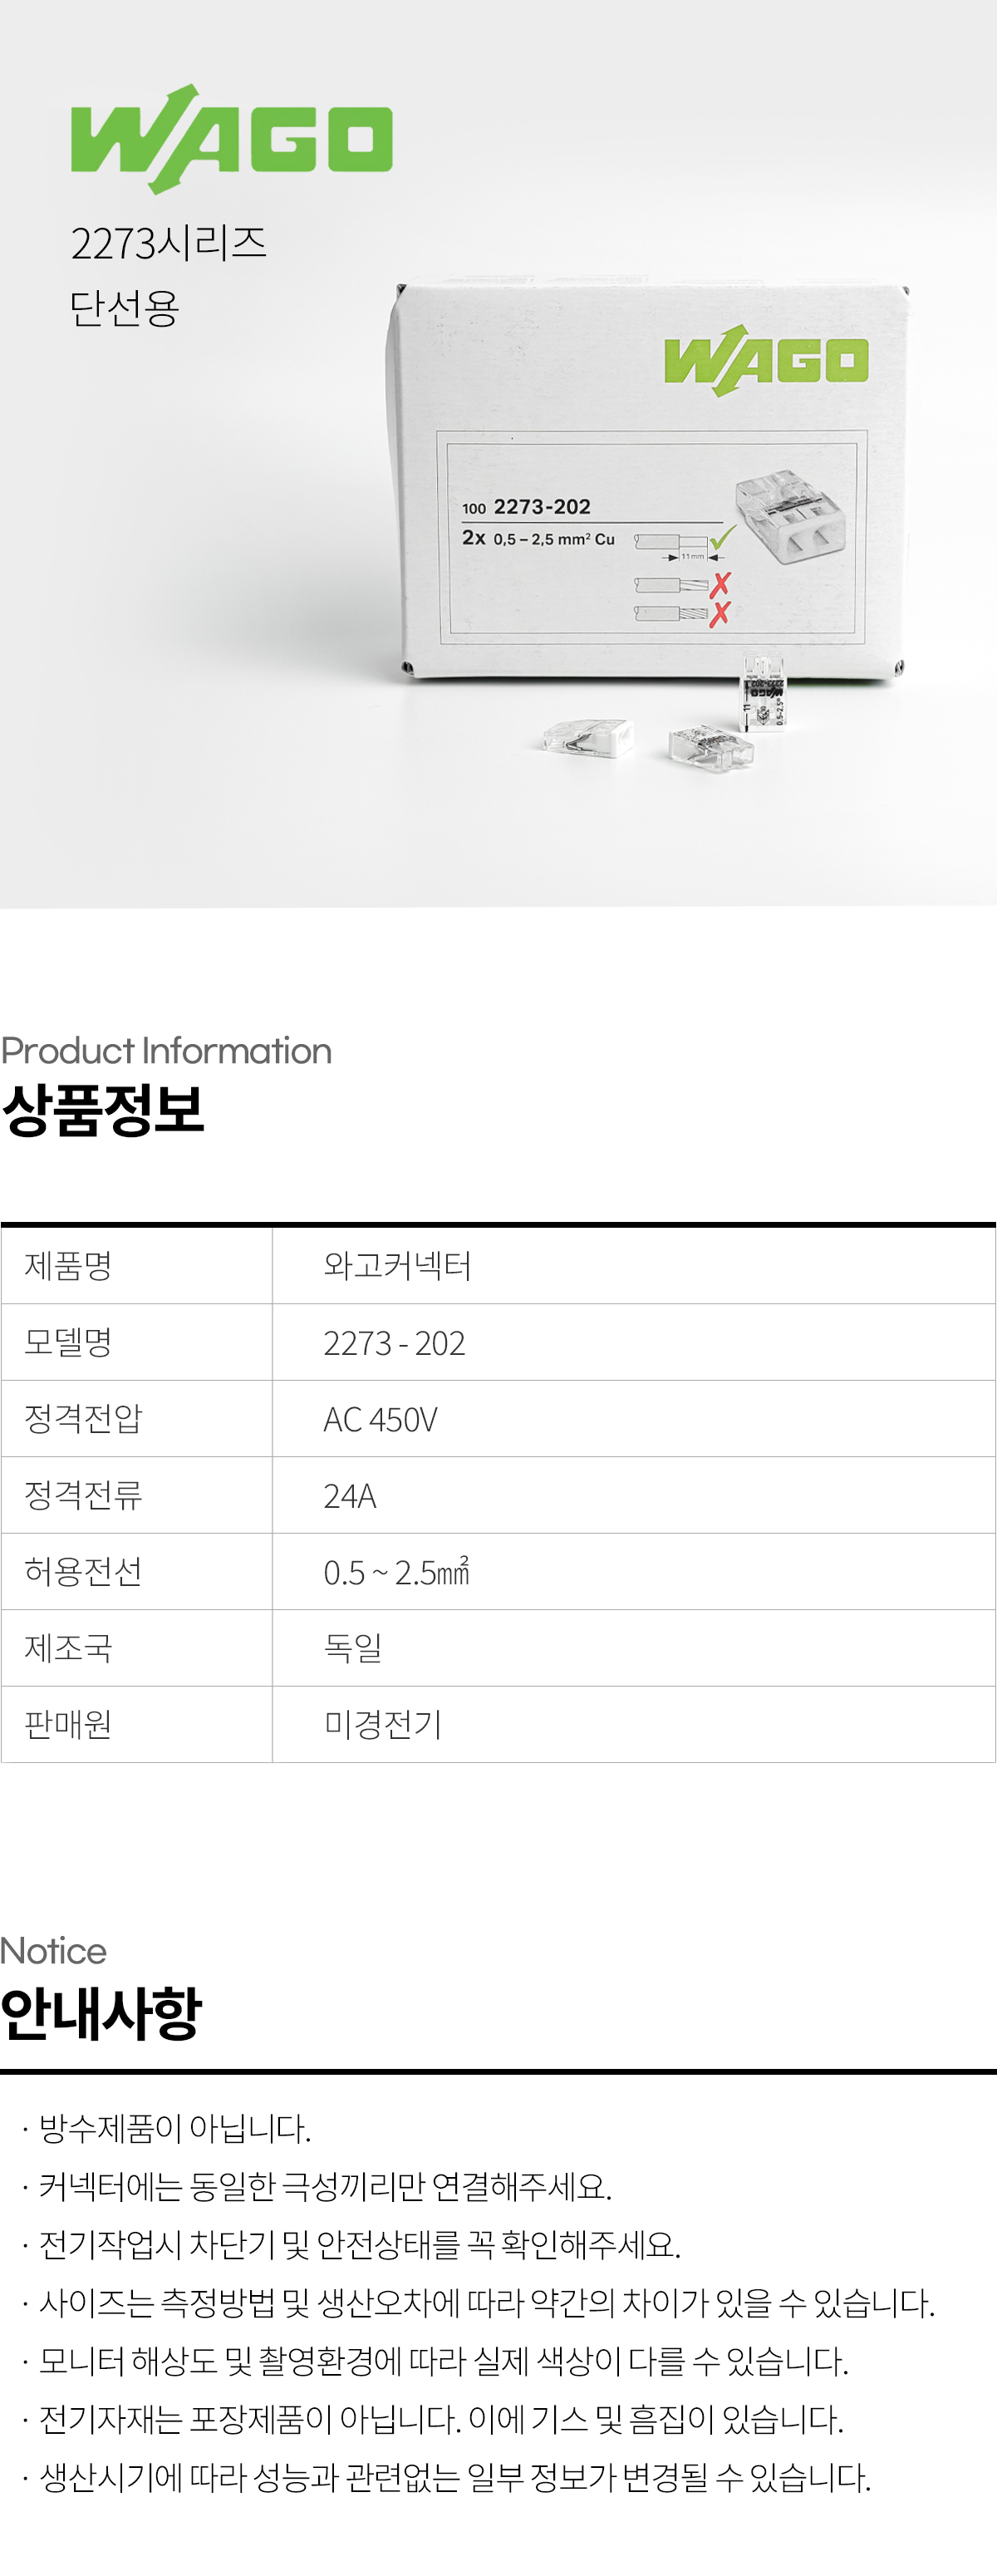Click the 2273-202 text on box
The width and height of the screenshot is (997, 2576).
542,507
